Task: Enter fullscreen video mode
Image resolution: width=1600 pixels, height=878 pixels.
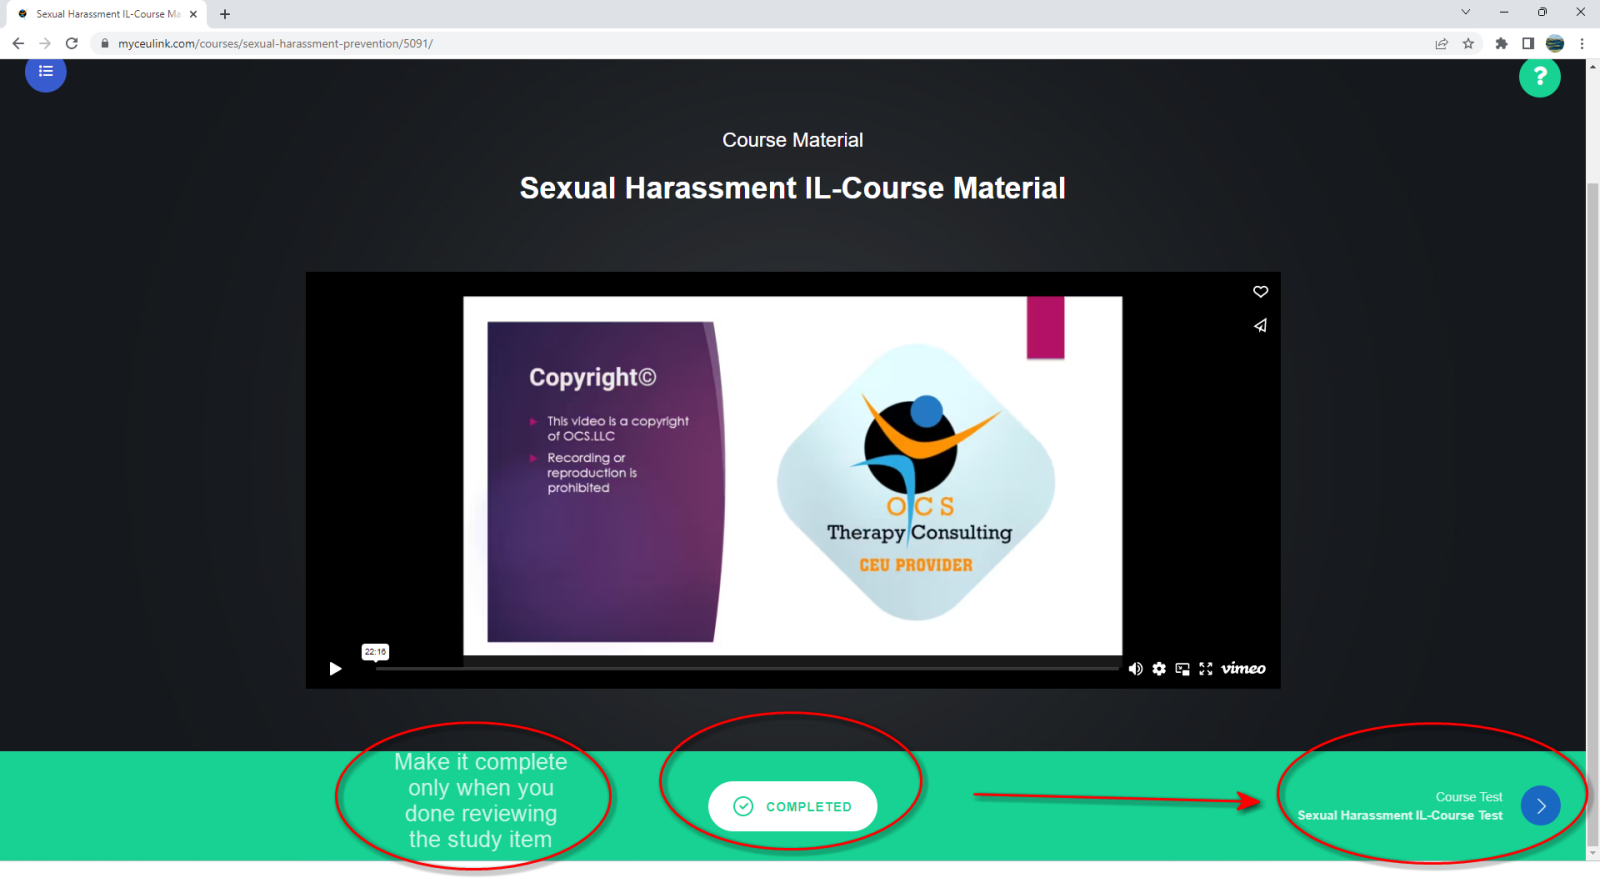Action: [x=1206, y=669]
